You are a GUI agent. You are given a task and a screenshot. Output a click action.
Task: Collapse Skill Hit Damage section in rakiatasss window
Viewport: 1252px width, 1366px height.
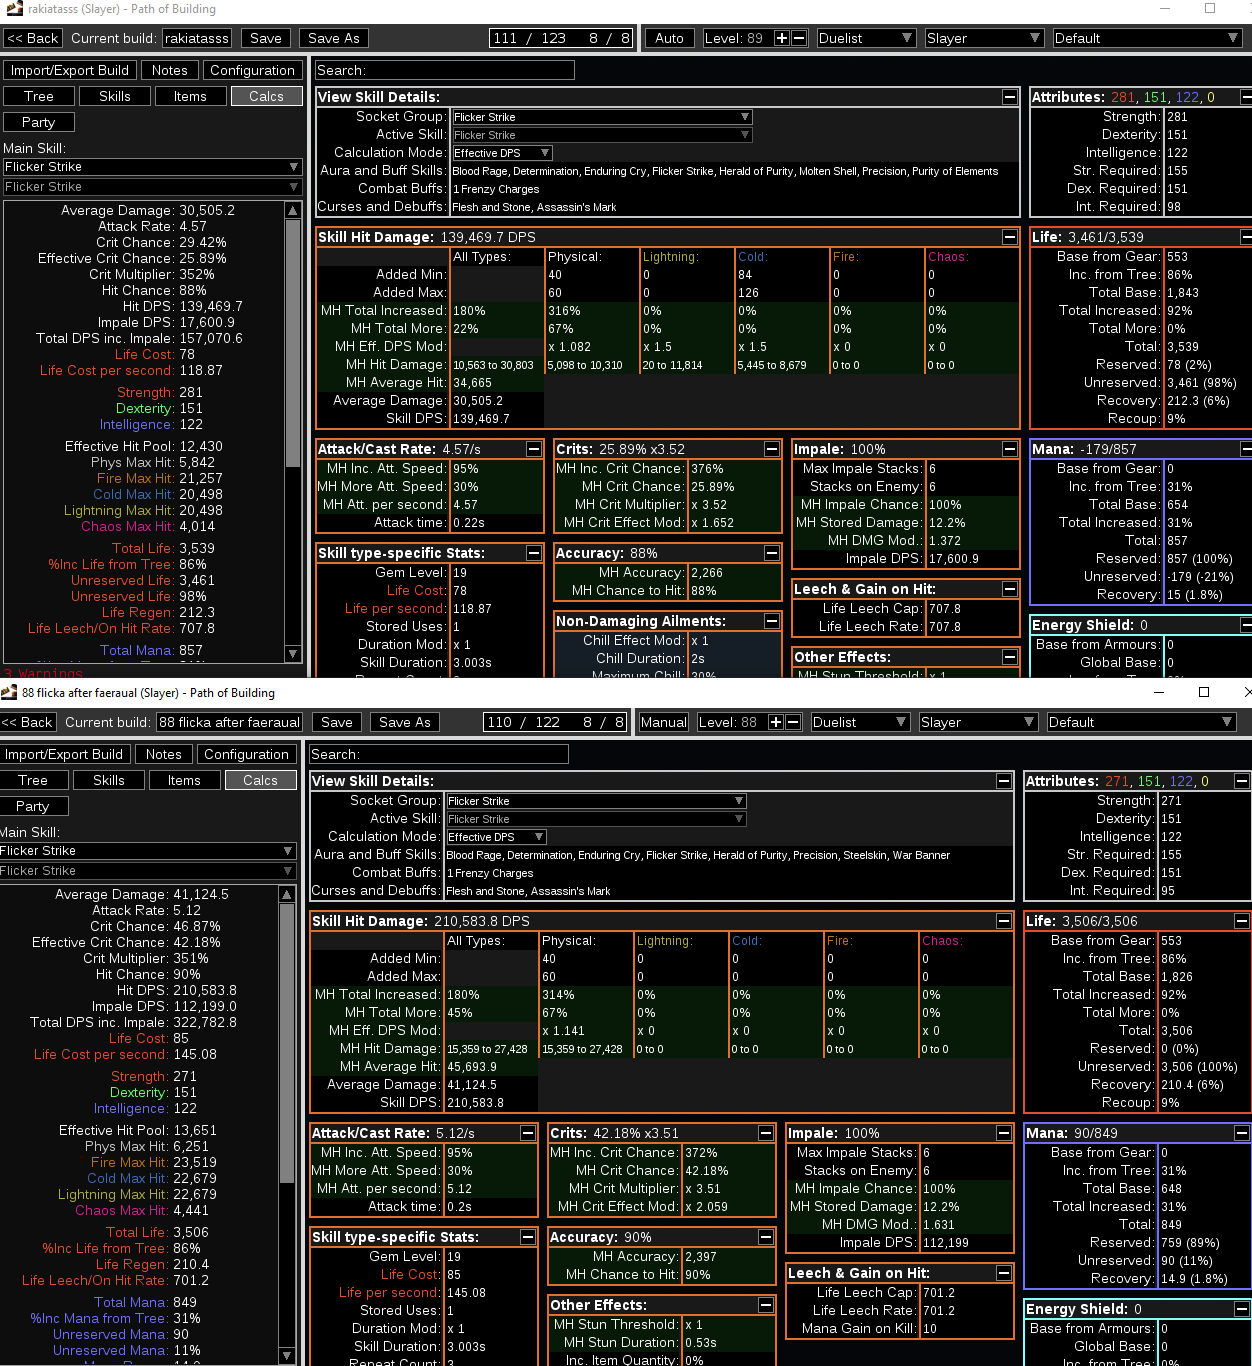(x=1009, y=237)
